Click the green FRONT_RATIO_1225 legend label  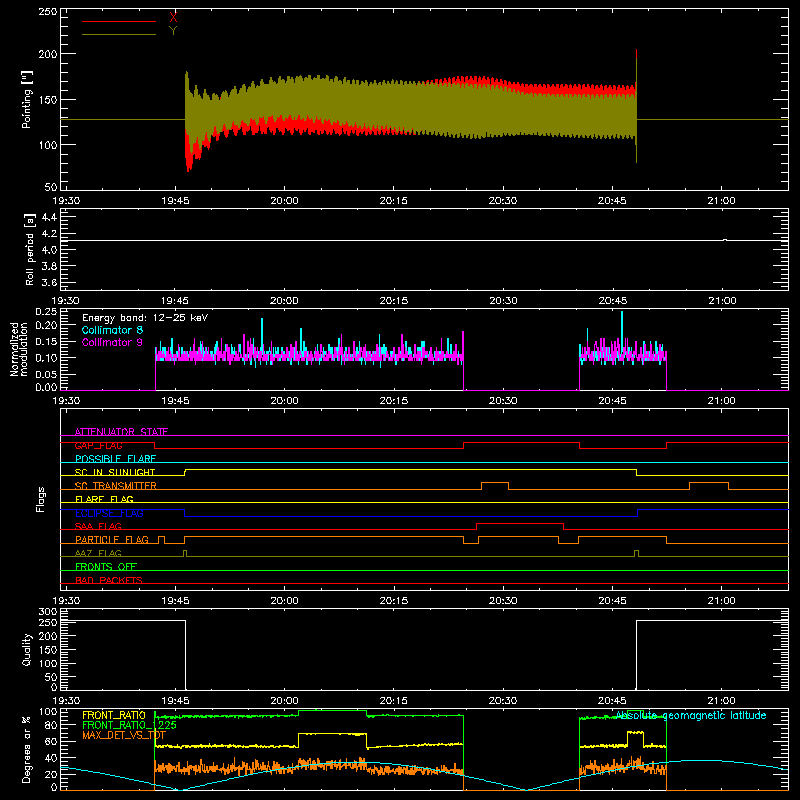pyautogui.click(x=130, y=725)
